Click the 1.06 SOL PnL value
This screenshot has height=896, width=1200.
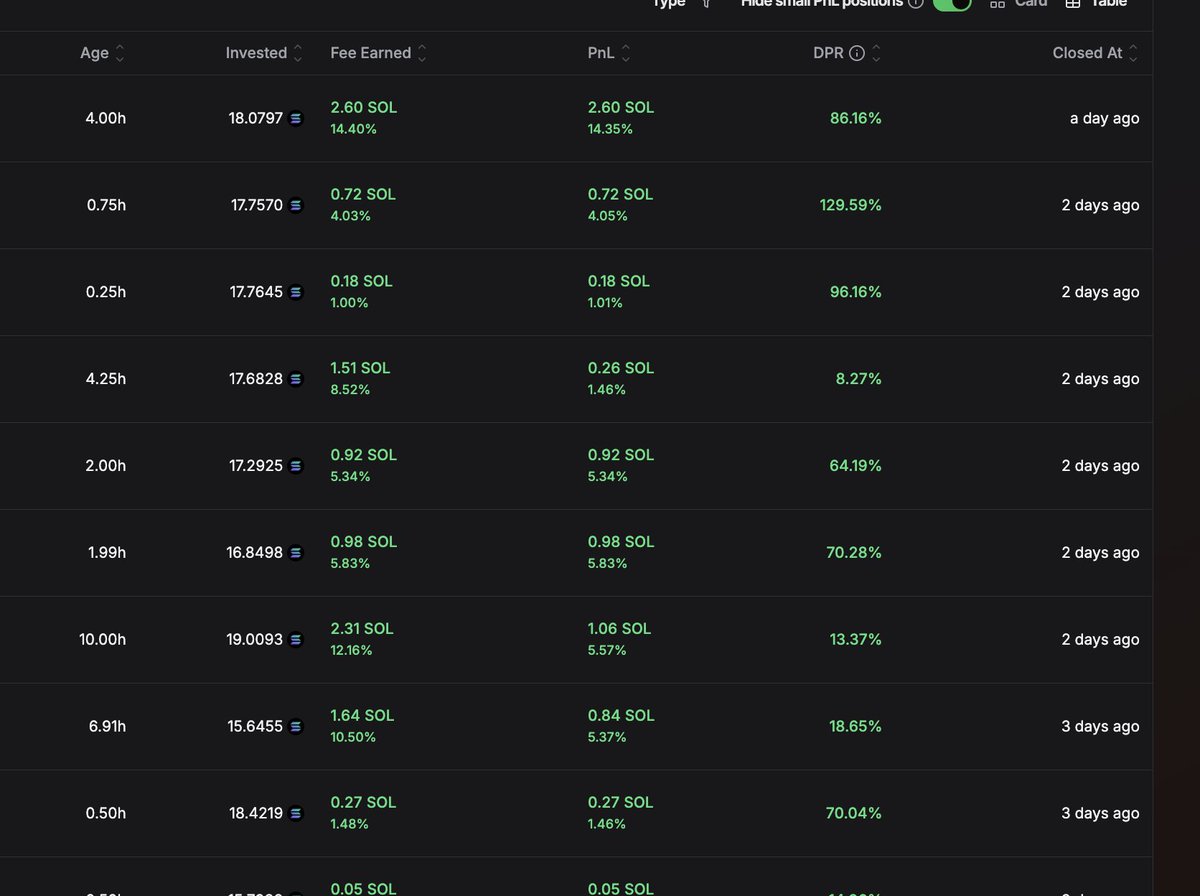pyautogui.click(x=619, y=629)
